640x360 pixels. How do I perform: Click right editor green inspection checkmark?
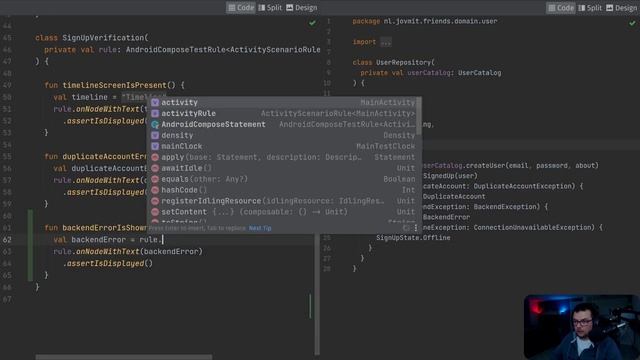[x=632, y=23]
